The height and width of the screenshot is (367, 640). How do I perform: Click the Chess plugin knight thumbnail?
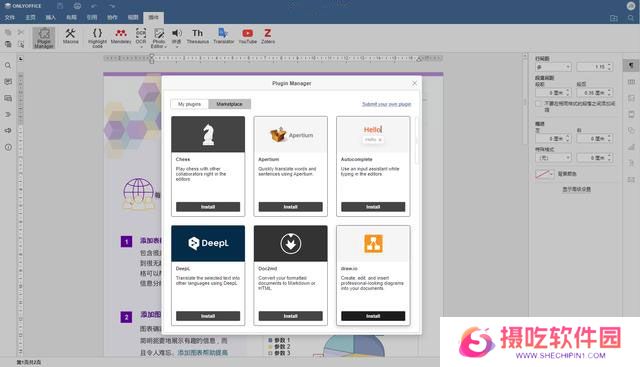click(x=208, y=134)
